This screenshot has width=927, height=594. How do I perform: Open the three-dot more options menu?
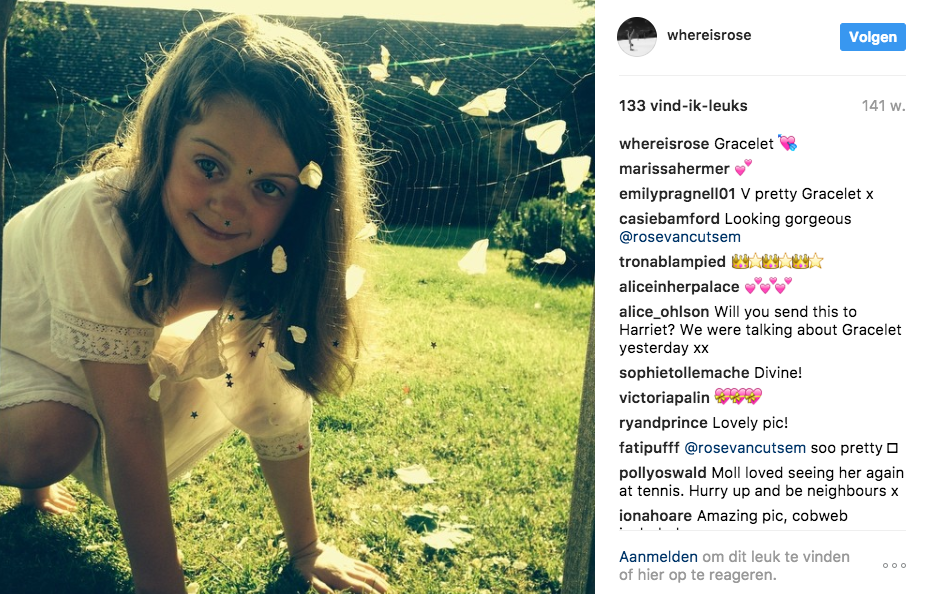pos(894,566)
